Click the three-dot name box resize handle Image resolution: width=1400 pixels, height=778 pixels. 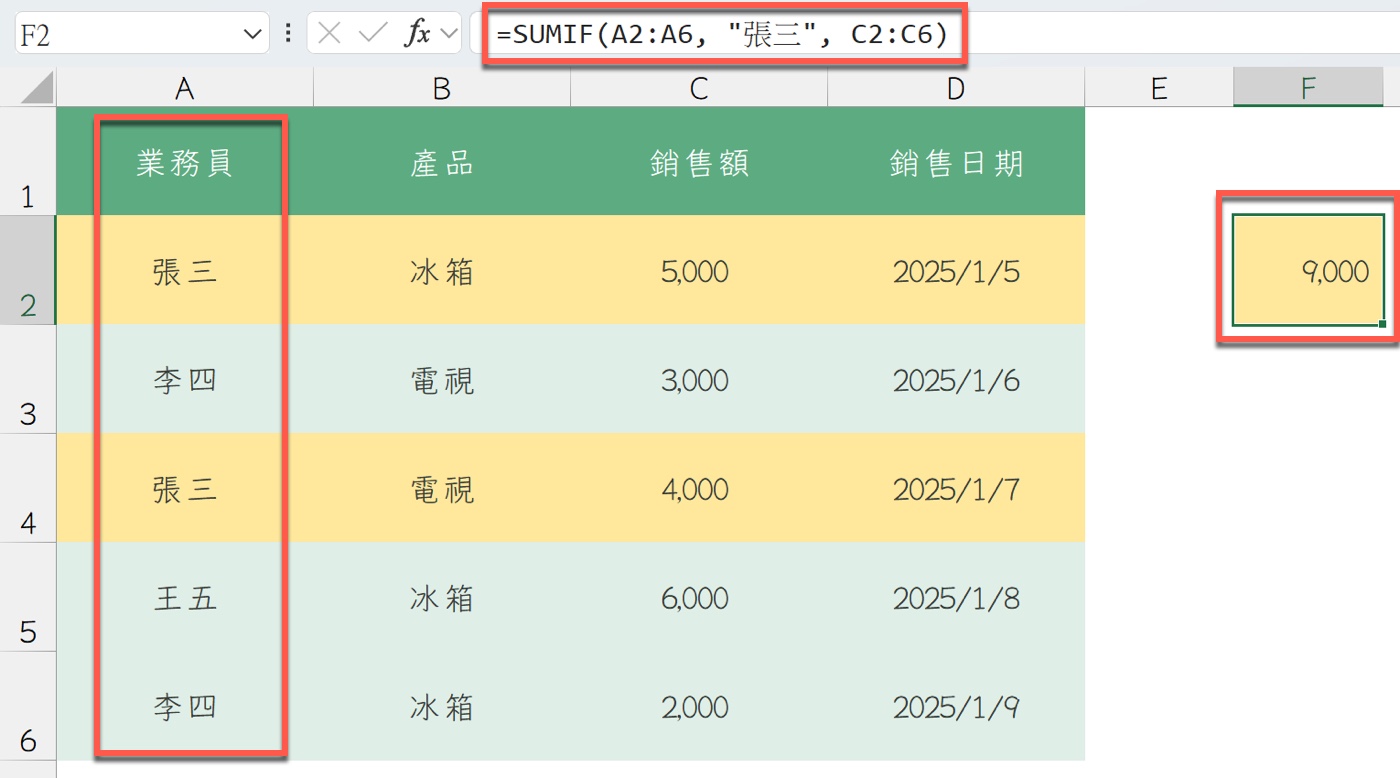(288, 34)
